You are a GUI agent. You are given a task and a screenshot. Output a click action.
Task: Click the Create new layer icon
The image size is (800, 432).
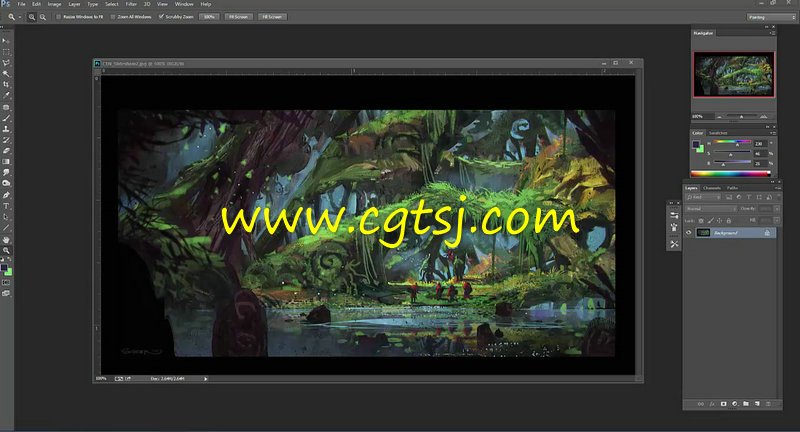(757, 404)
